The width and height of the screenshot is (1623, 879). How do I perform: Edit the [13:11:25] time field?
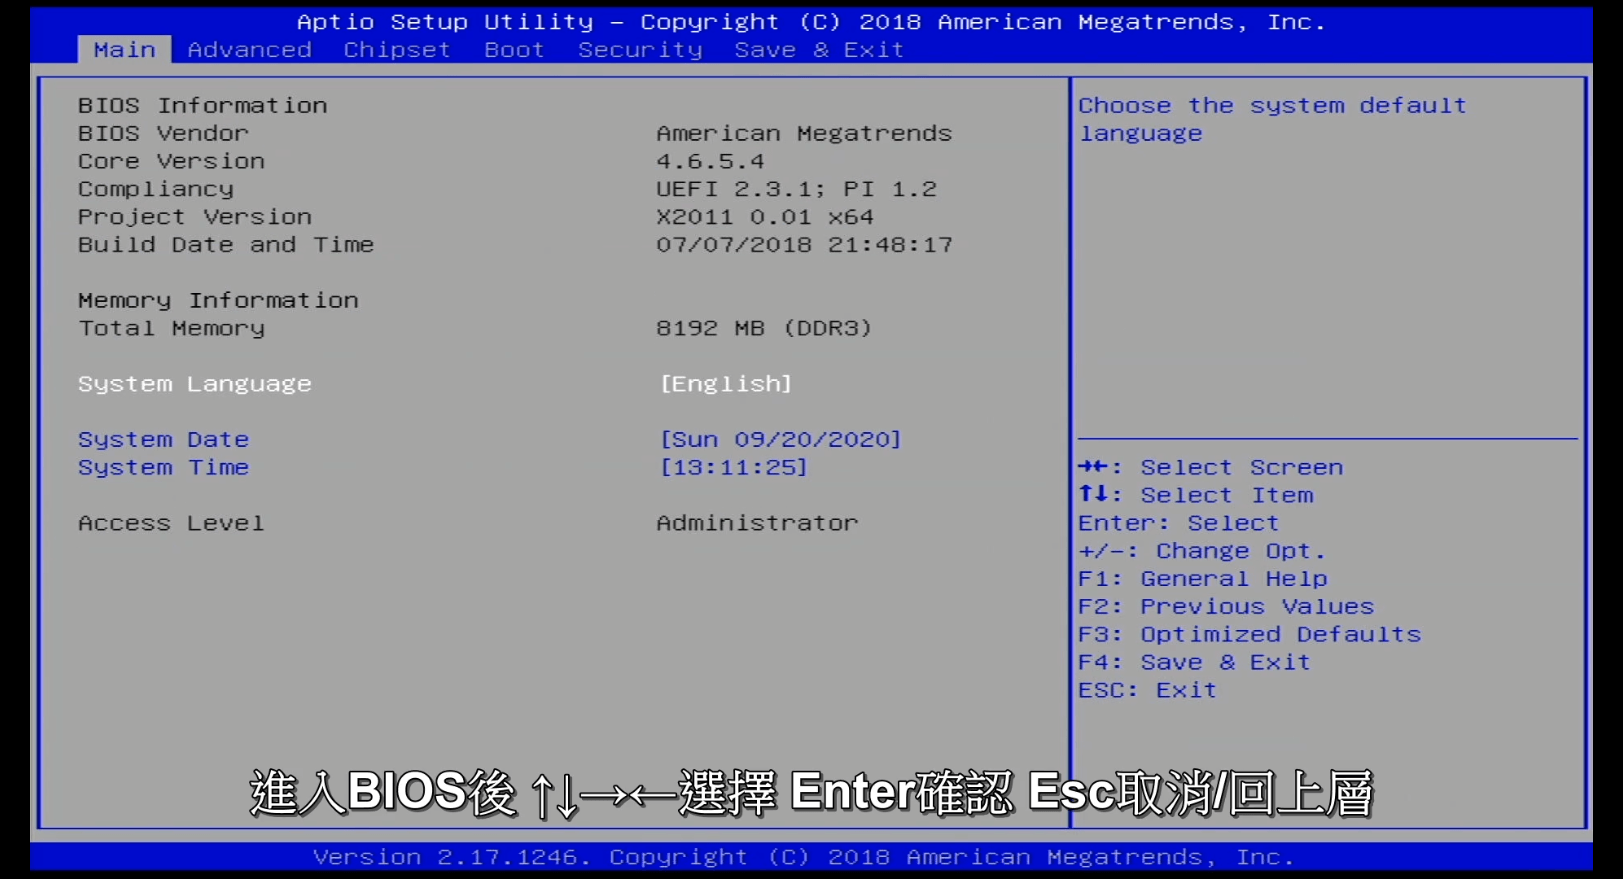click(x=733, y=468)
